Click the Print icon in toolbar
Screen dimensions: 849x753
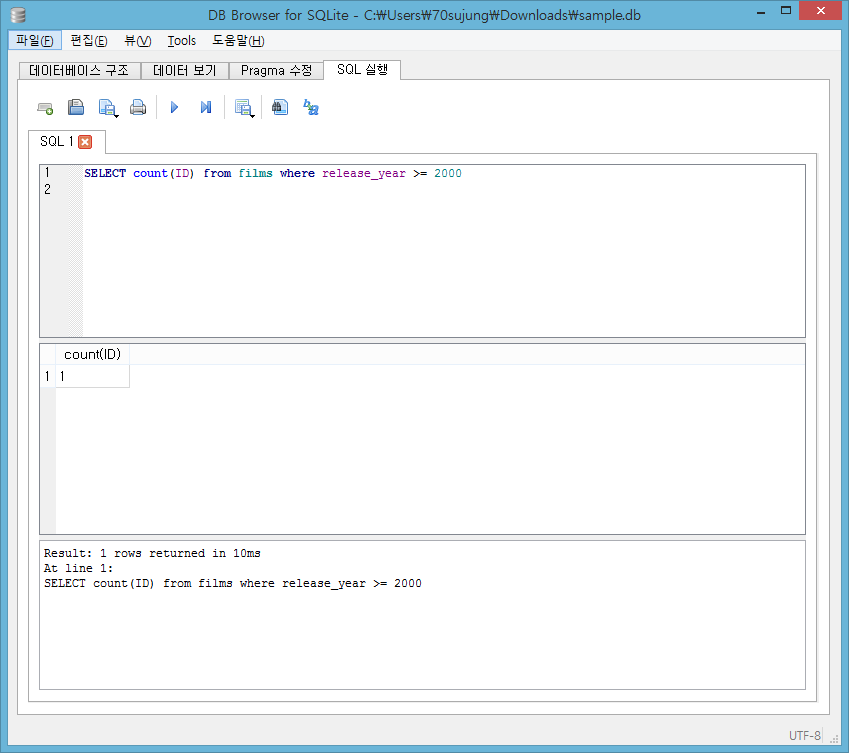tap(138, 108)
